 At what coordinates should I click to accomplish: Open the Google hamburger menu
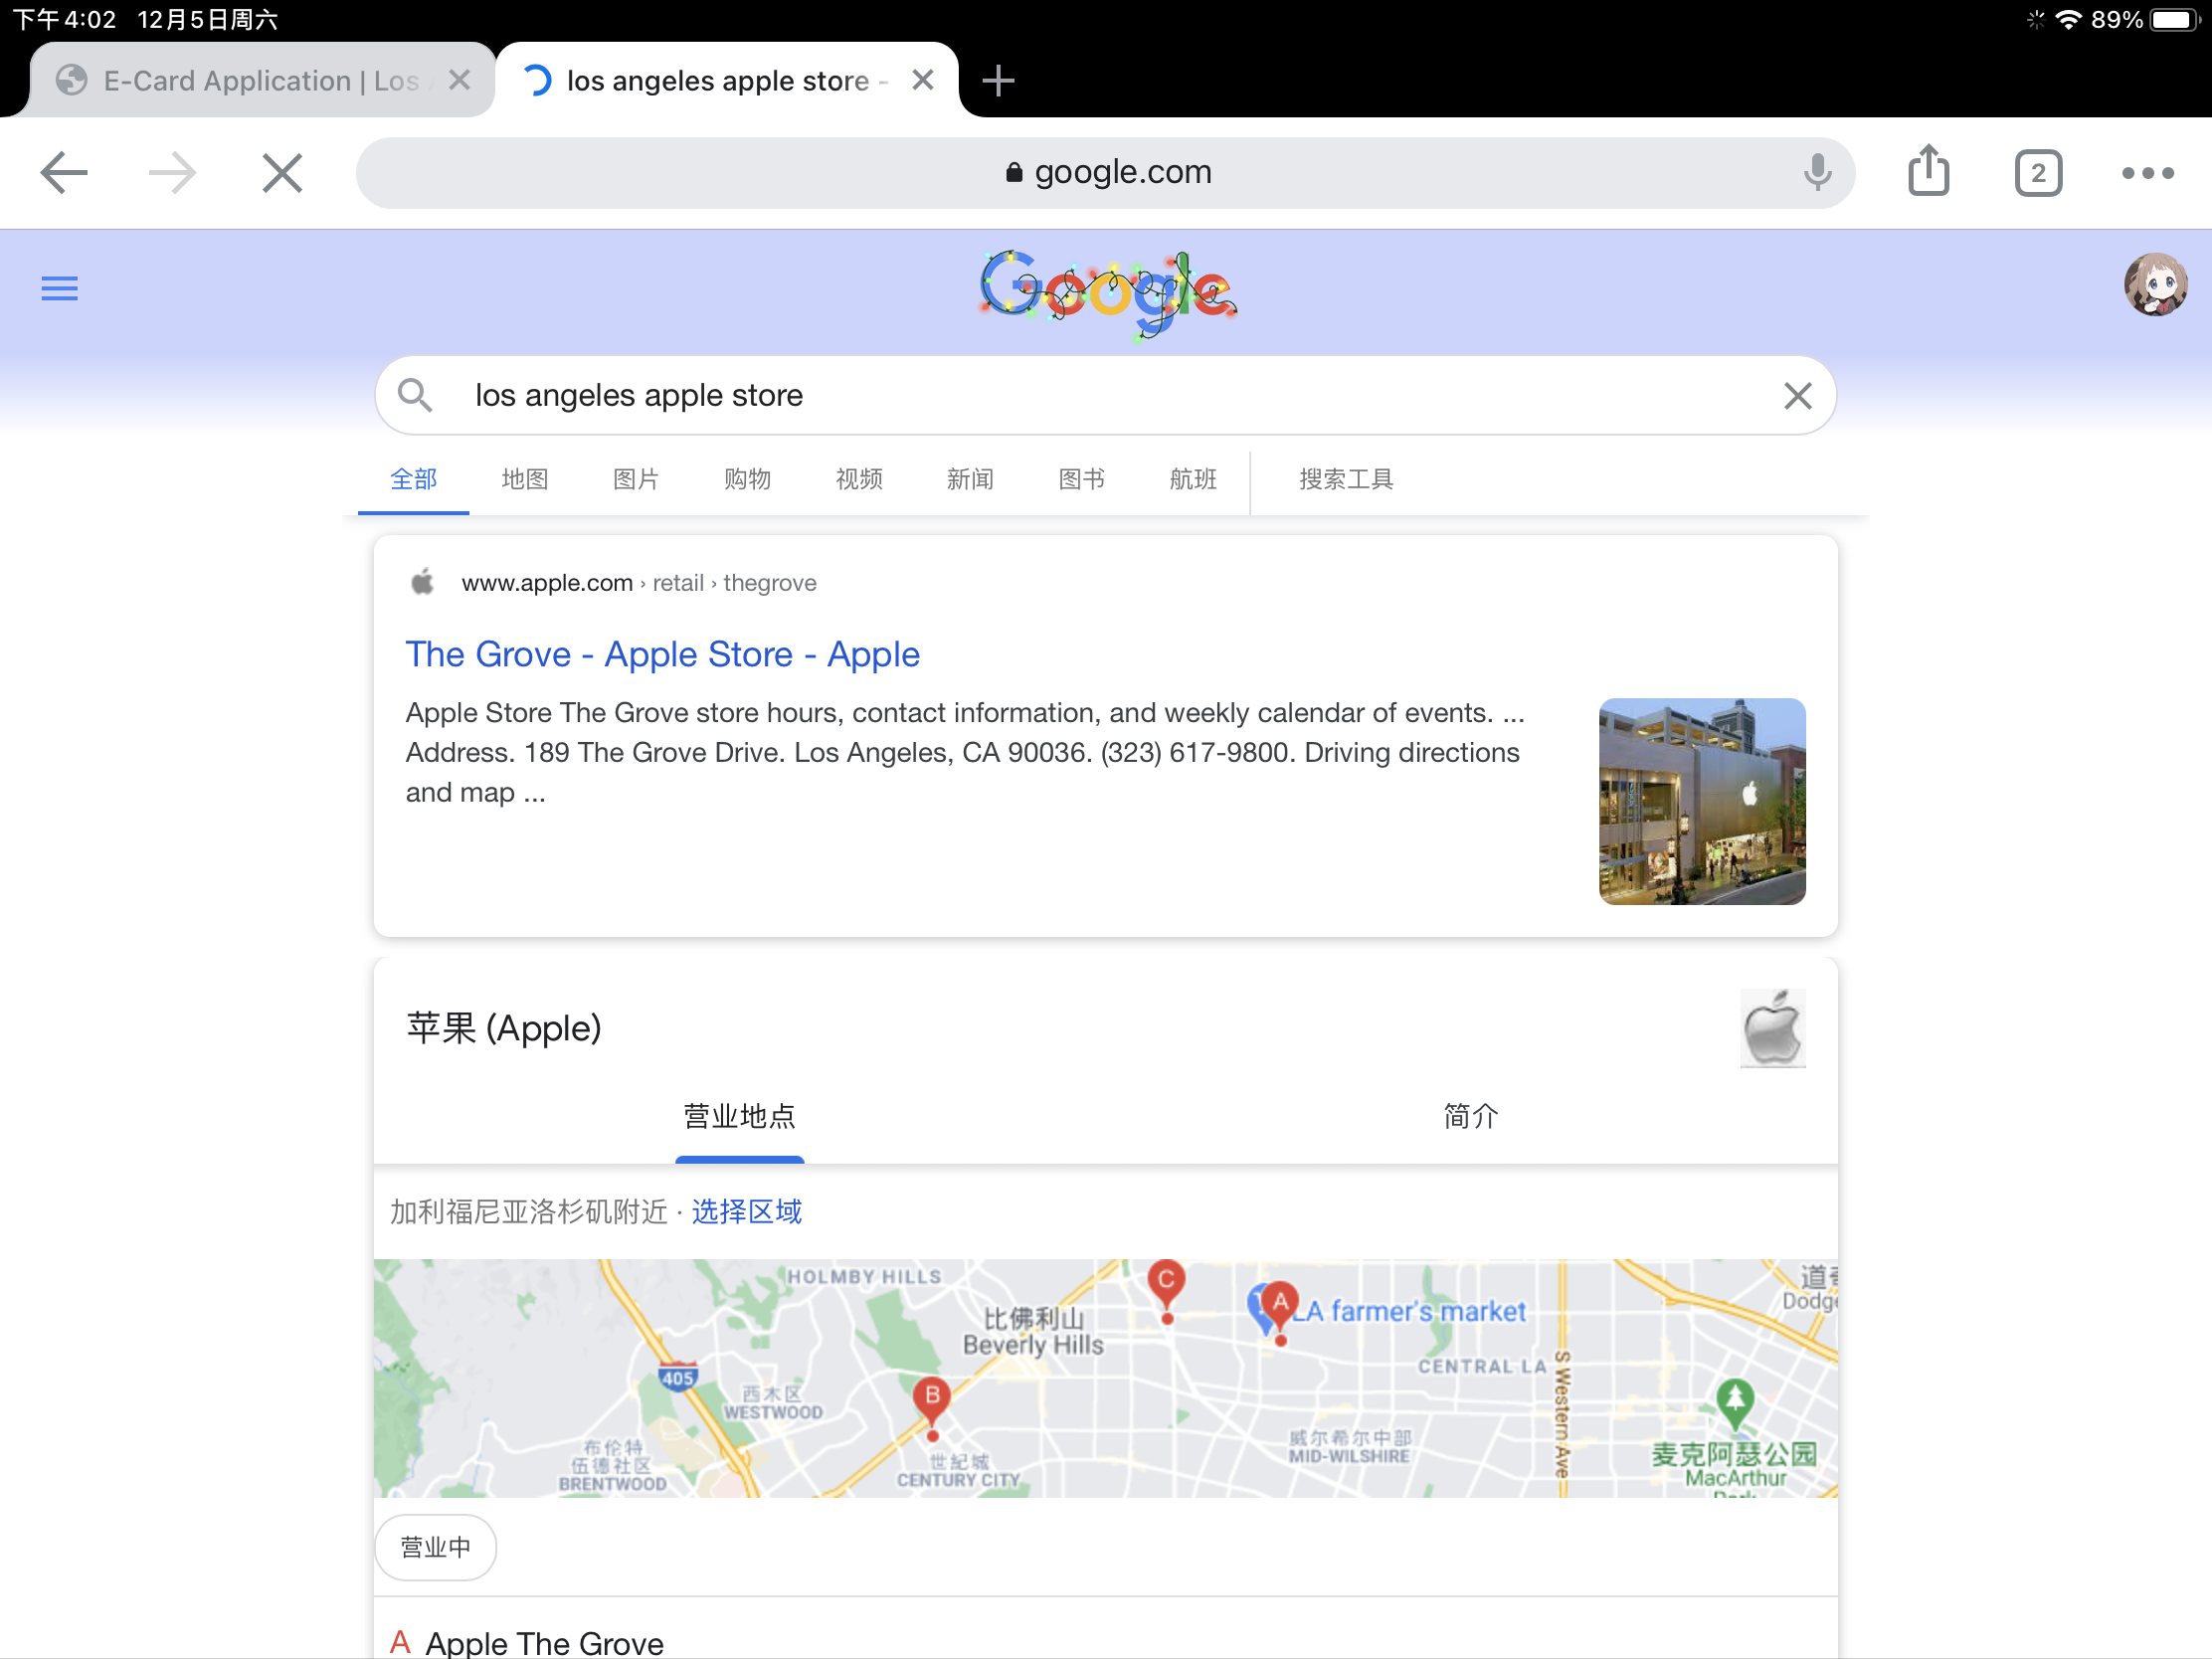click(x=59, y=289)
